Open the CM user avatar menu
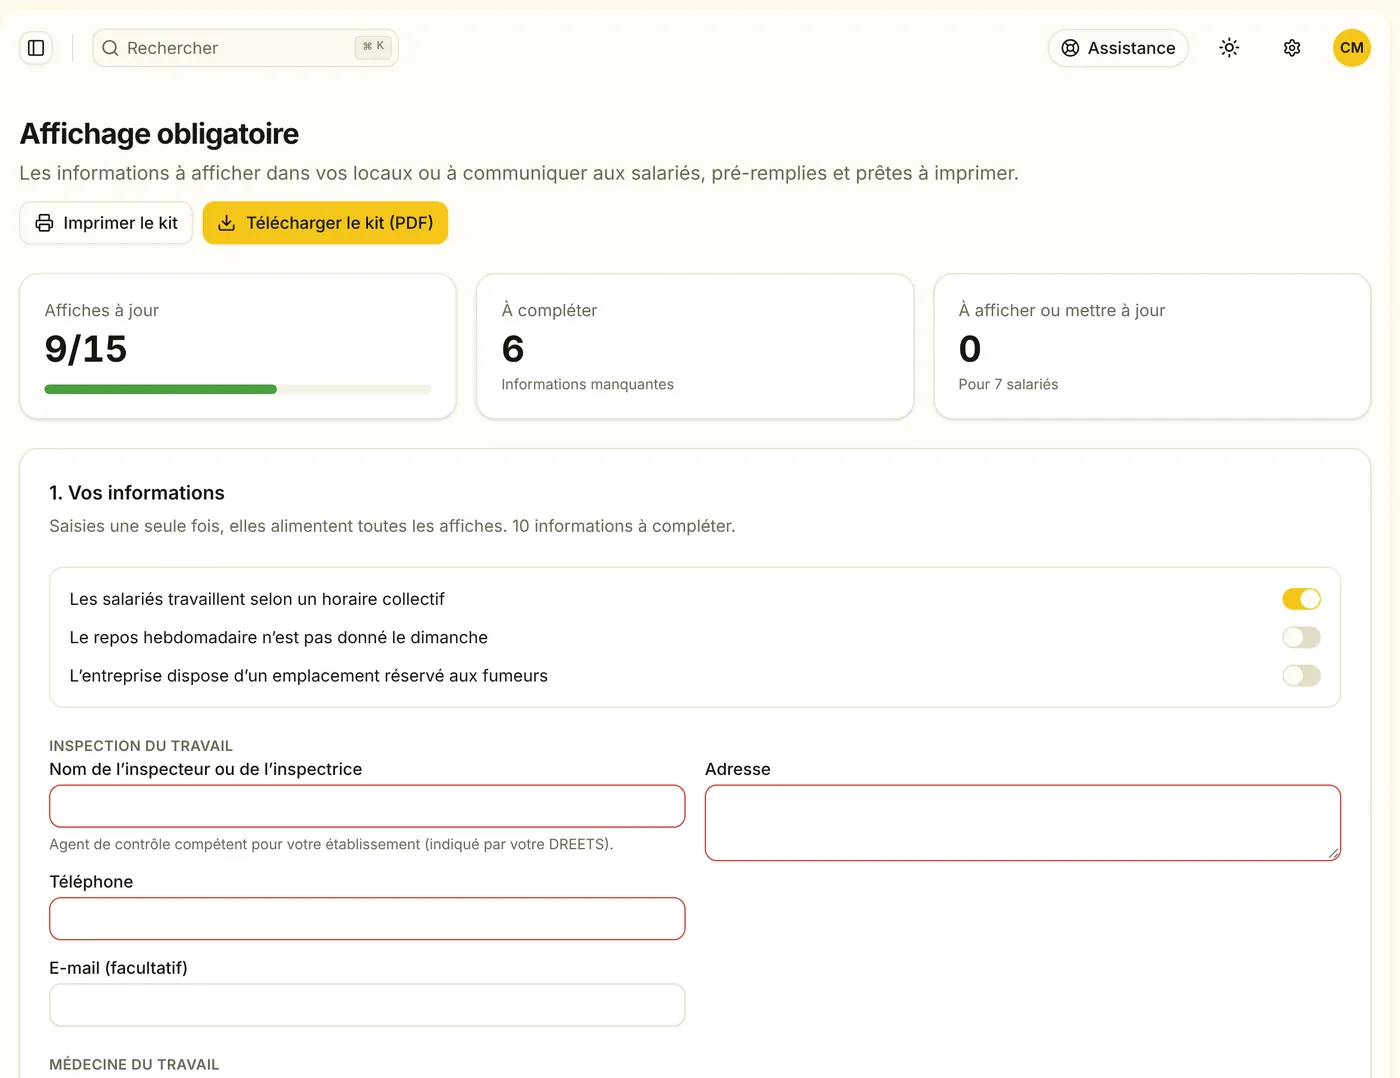Viewport: 1400px width, 1078px height. pos(1352,48)
